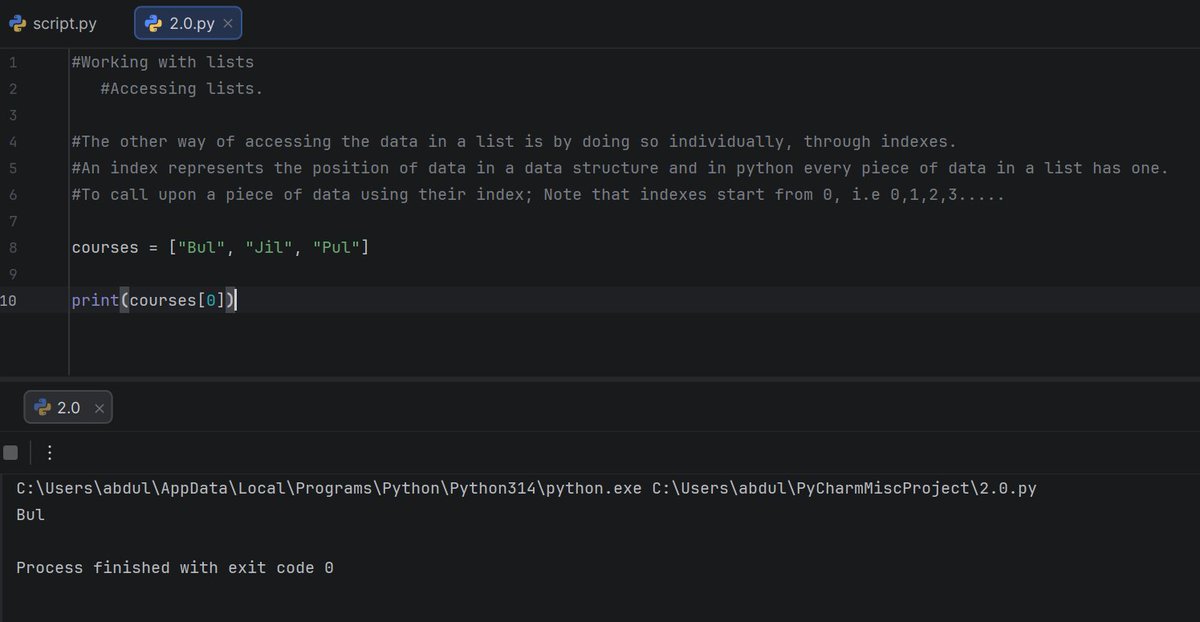Viewport: 1200px width, 622px height.
Task: Click the 'Bul' output line in console
Action: (30, 515)
